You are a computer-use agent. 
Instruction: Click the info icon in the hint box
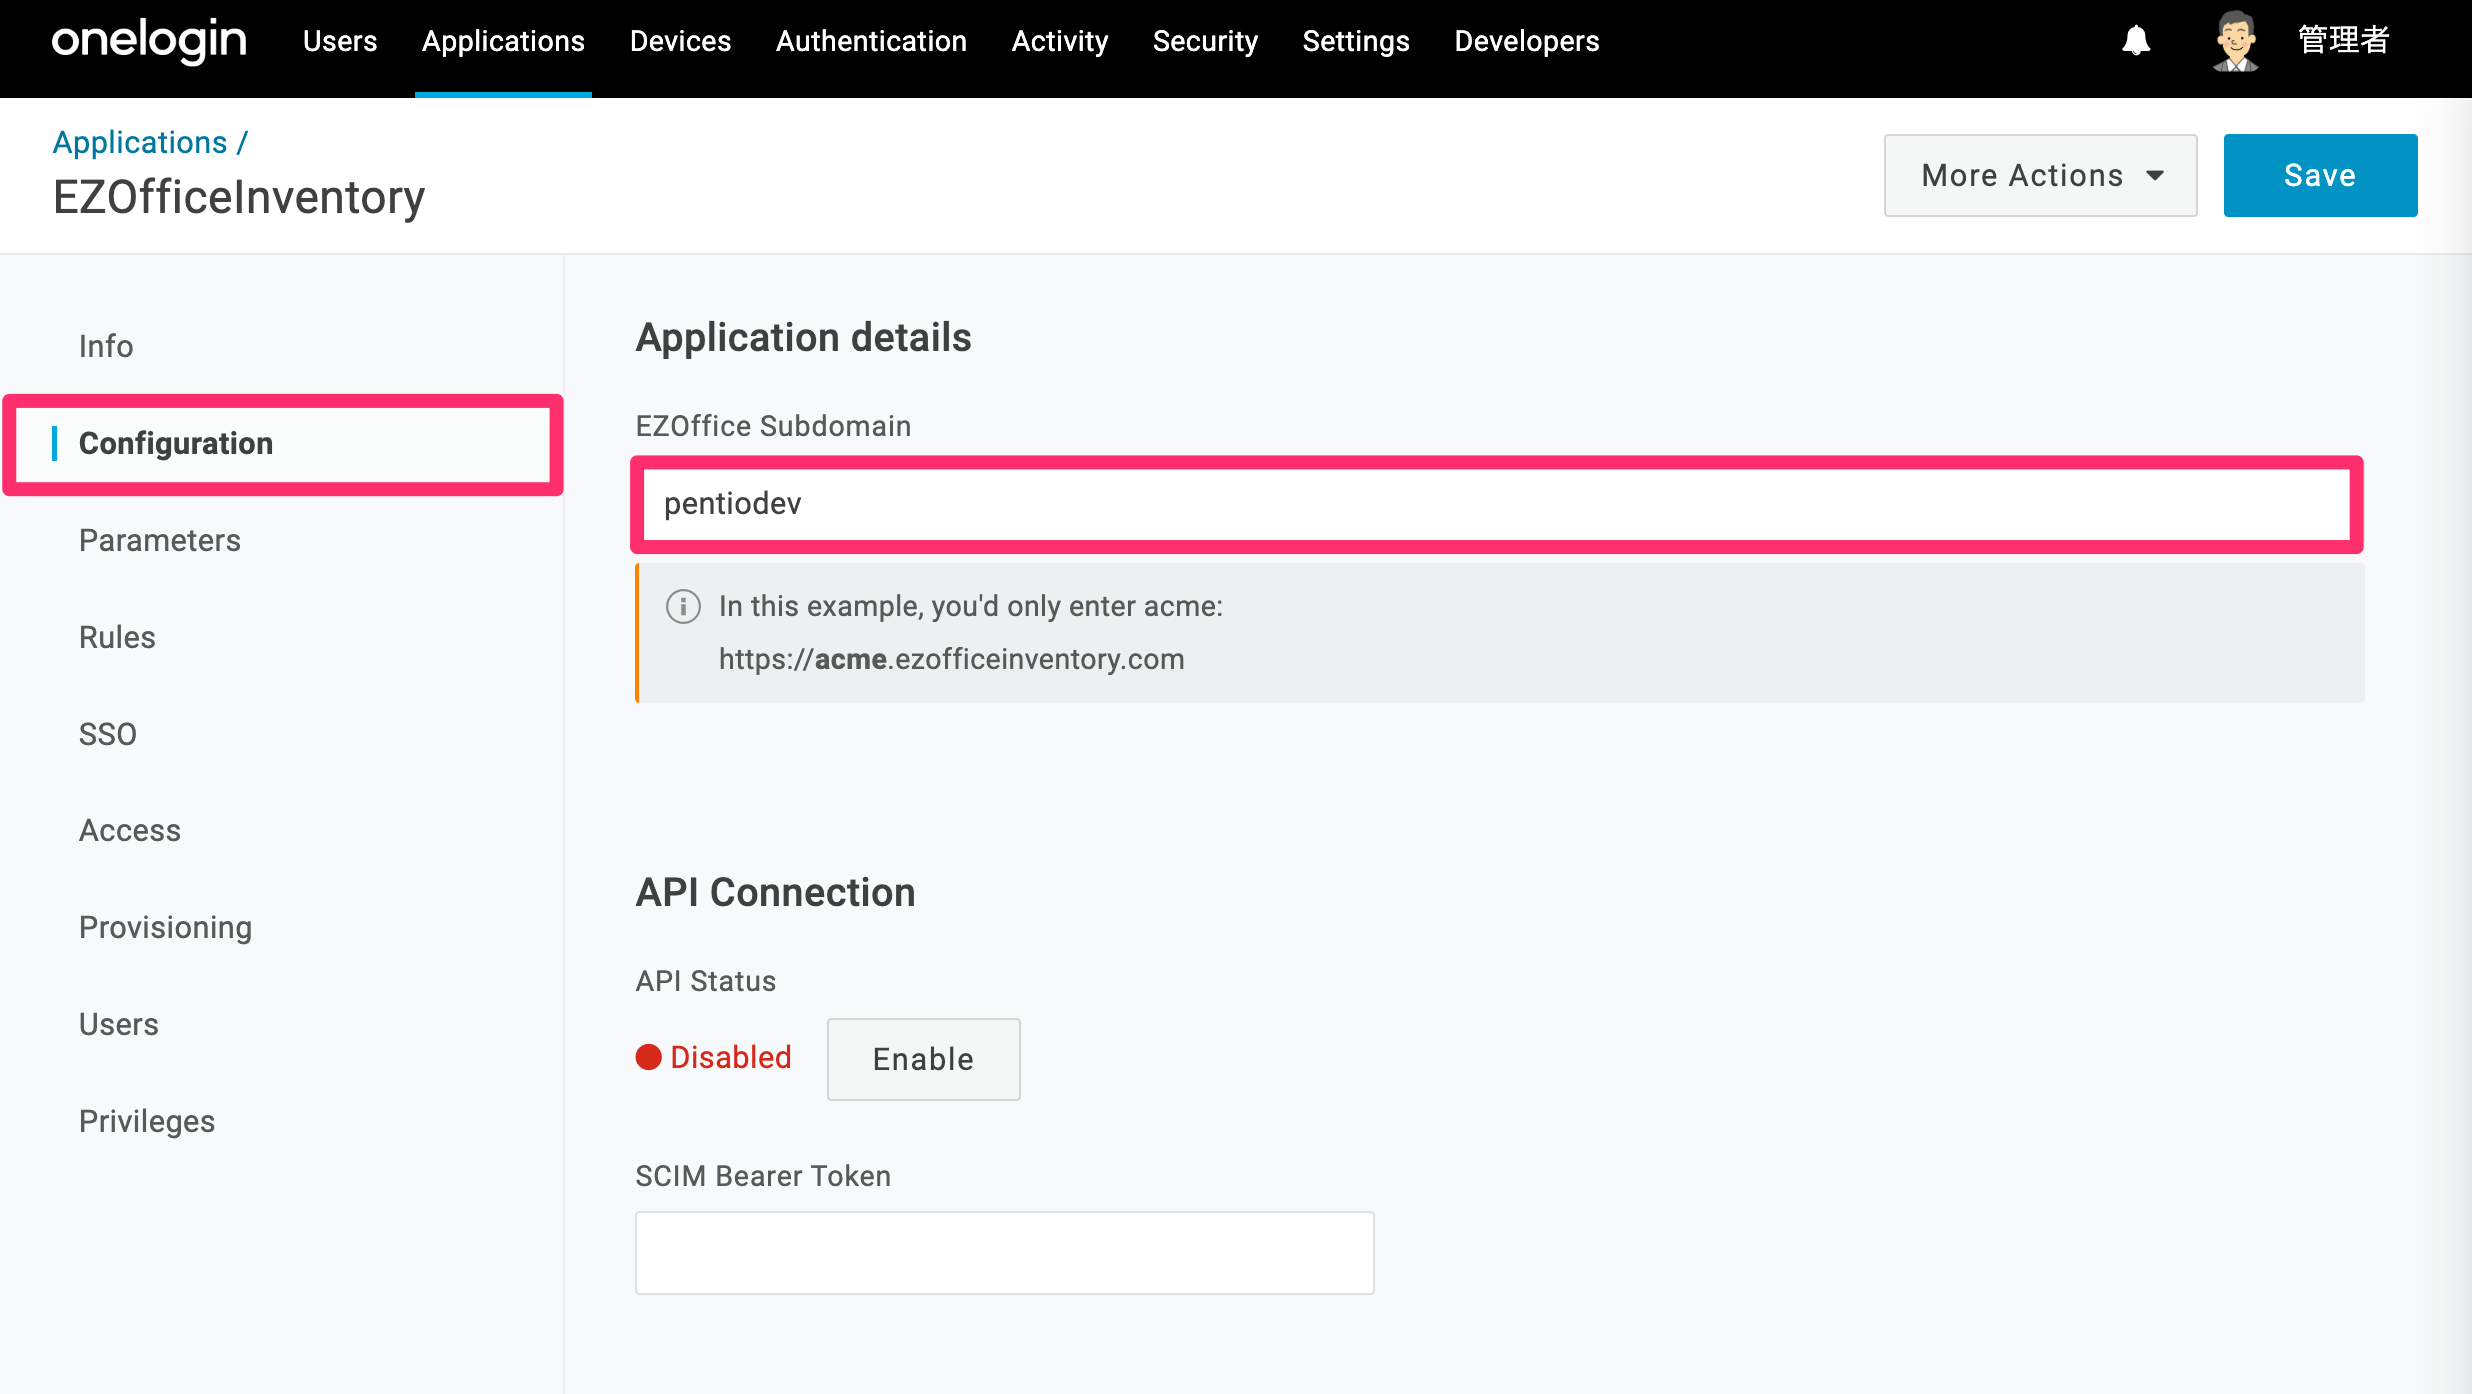[683, 606]
